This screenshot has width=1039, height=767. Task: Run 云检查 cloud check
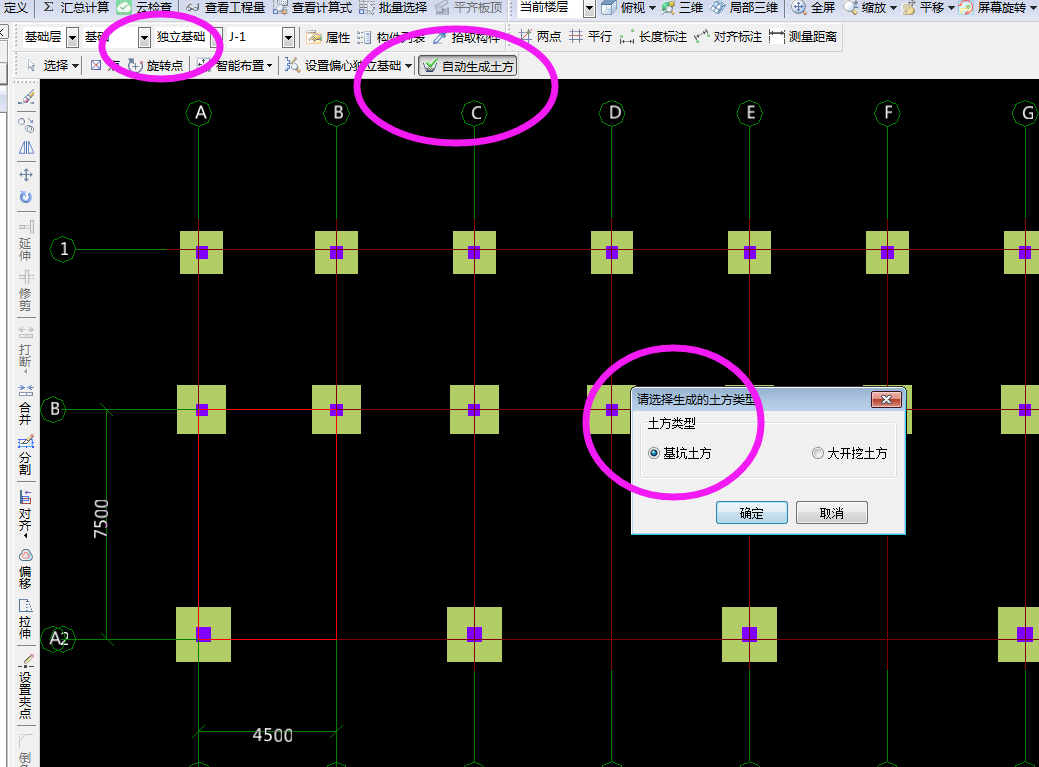coord(144,7)
